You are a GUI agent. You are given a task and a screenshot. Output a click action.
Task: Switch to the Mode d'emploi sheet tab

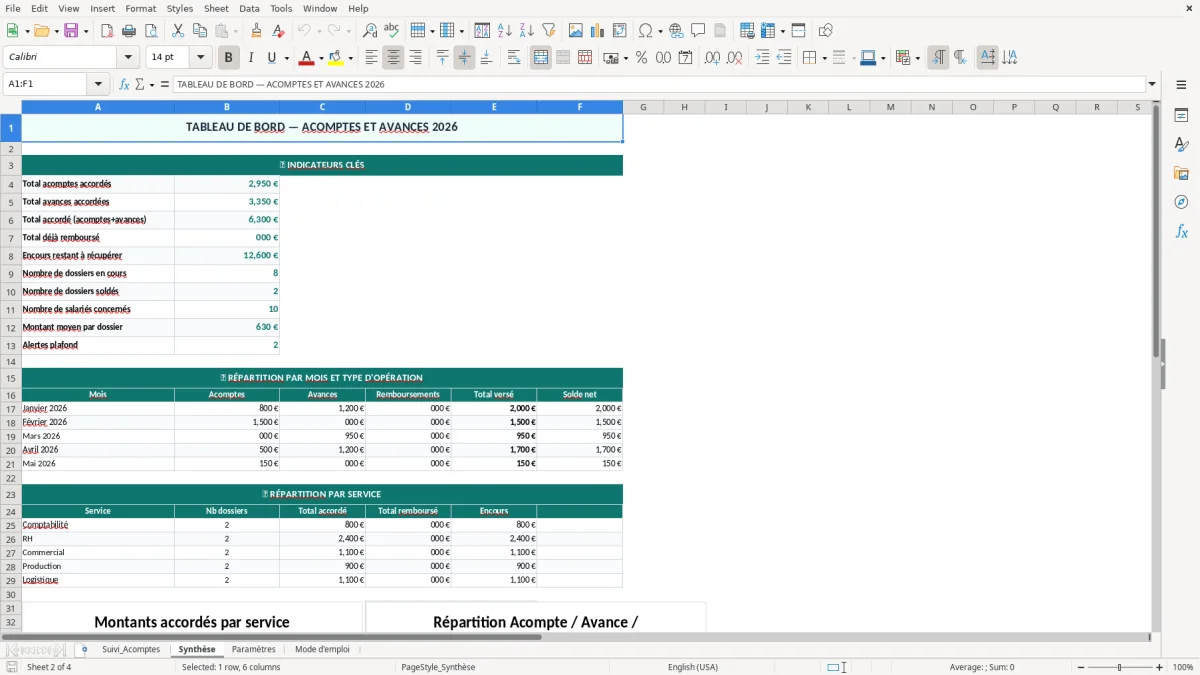tap(322, 649)
